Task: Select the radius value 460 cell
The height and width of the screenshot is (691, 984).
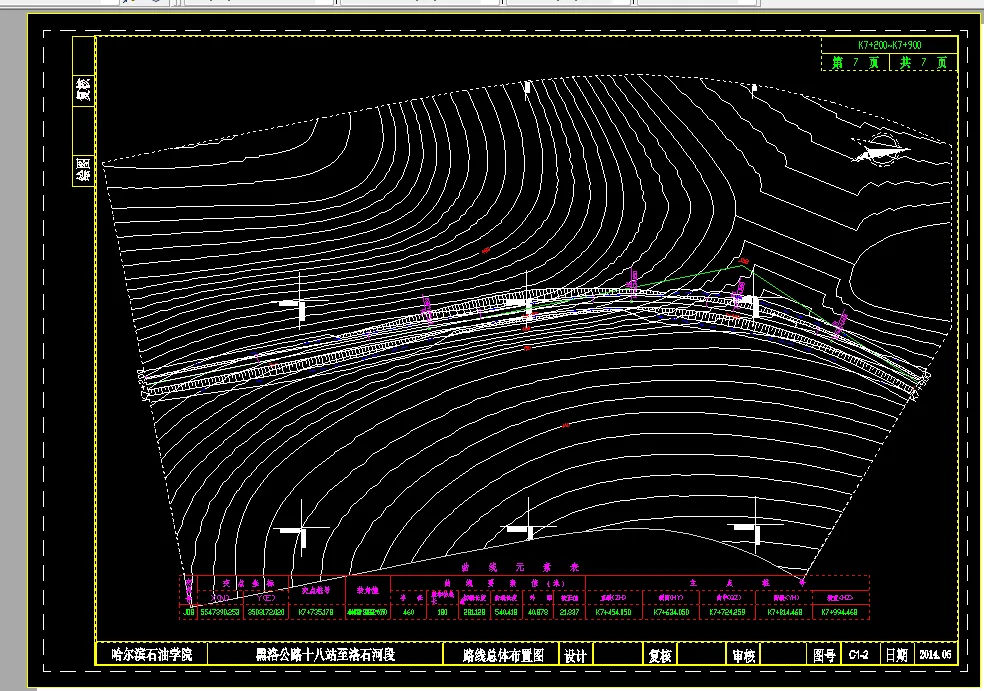Action: click(409, 611)
